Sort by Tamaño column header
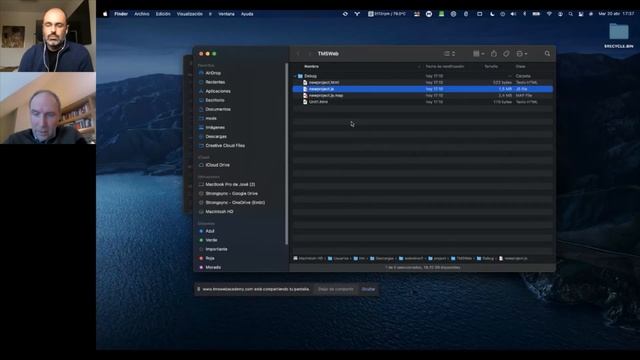640x360 pixels. [491, 66]
